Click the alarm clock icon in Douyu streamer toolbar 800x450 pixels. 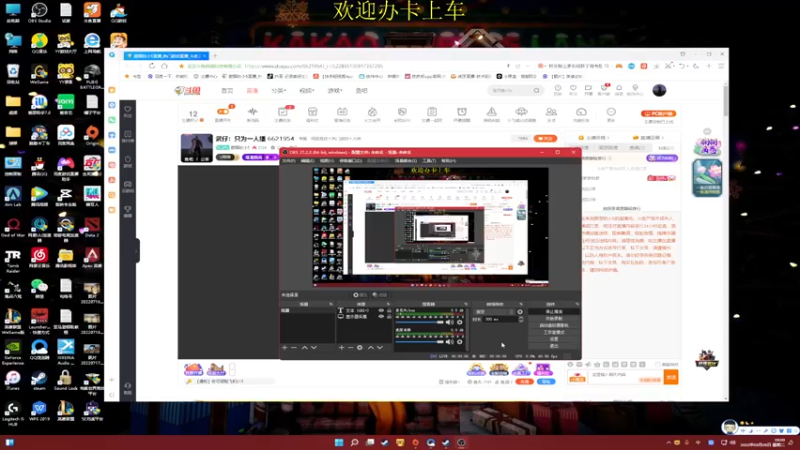462,111
